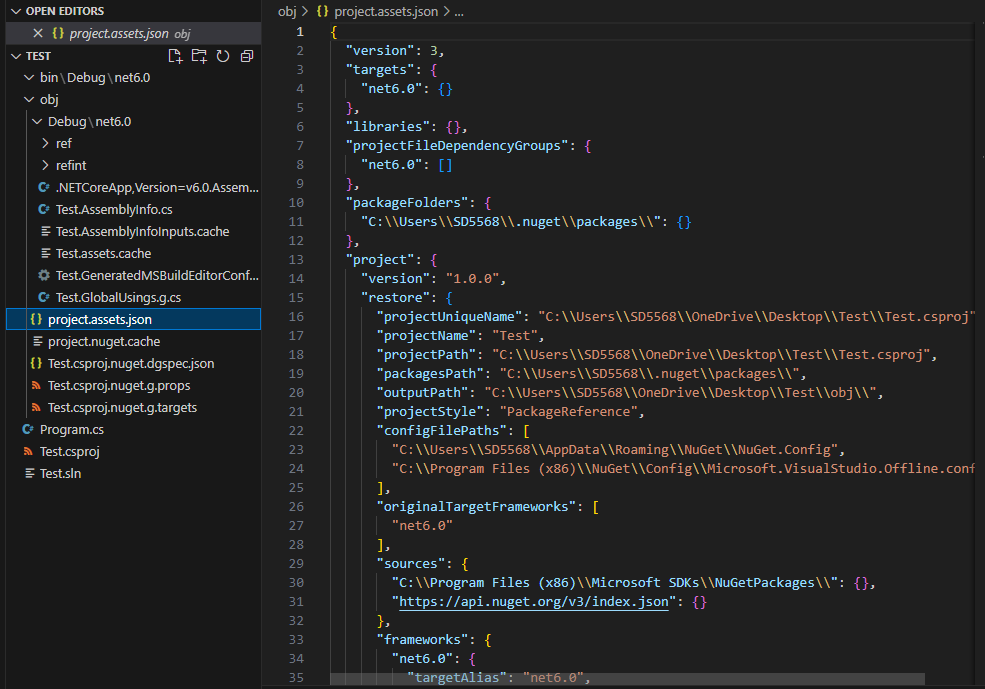
Task: Open Test.AssemblyInfo.cs file
Action: tap(133, 209)
